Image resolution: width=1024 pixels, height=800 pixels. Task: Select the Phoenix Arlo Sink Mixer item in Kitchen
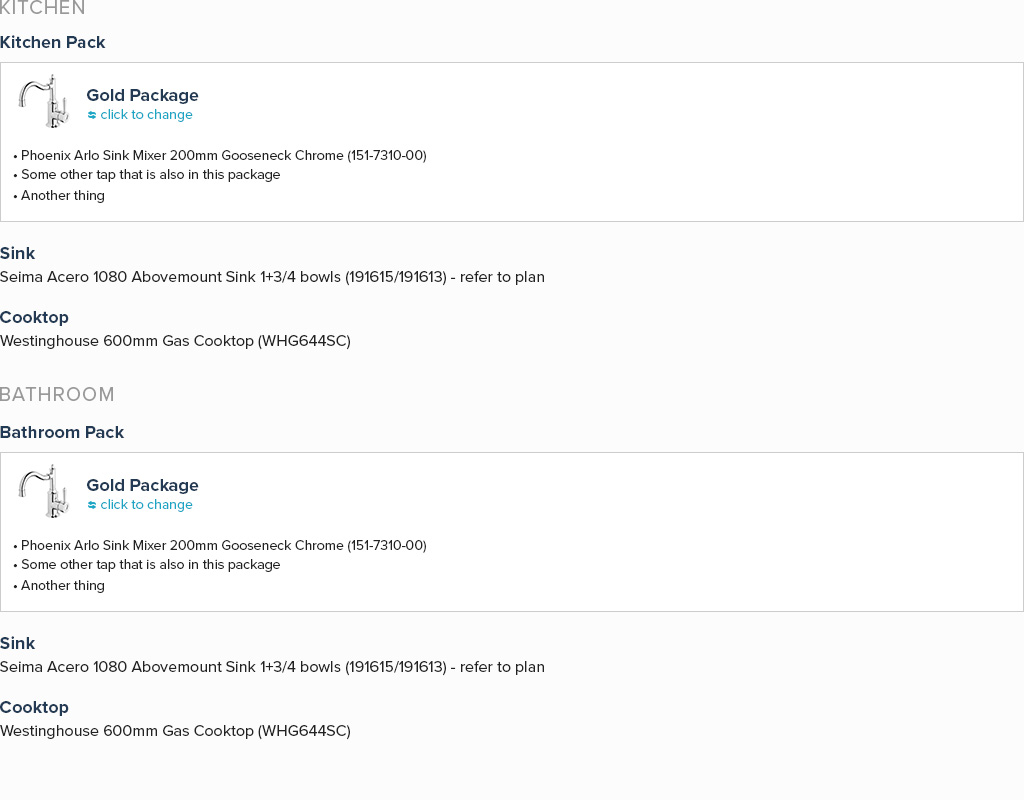tap(223, 156)
